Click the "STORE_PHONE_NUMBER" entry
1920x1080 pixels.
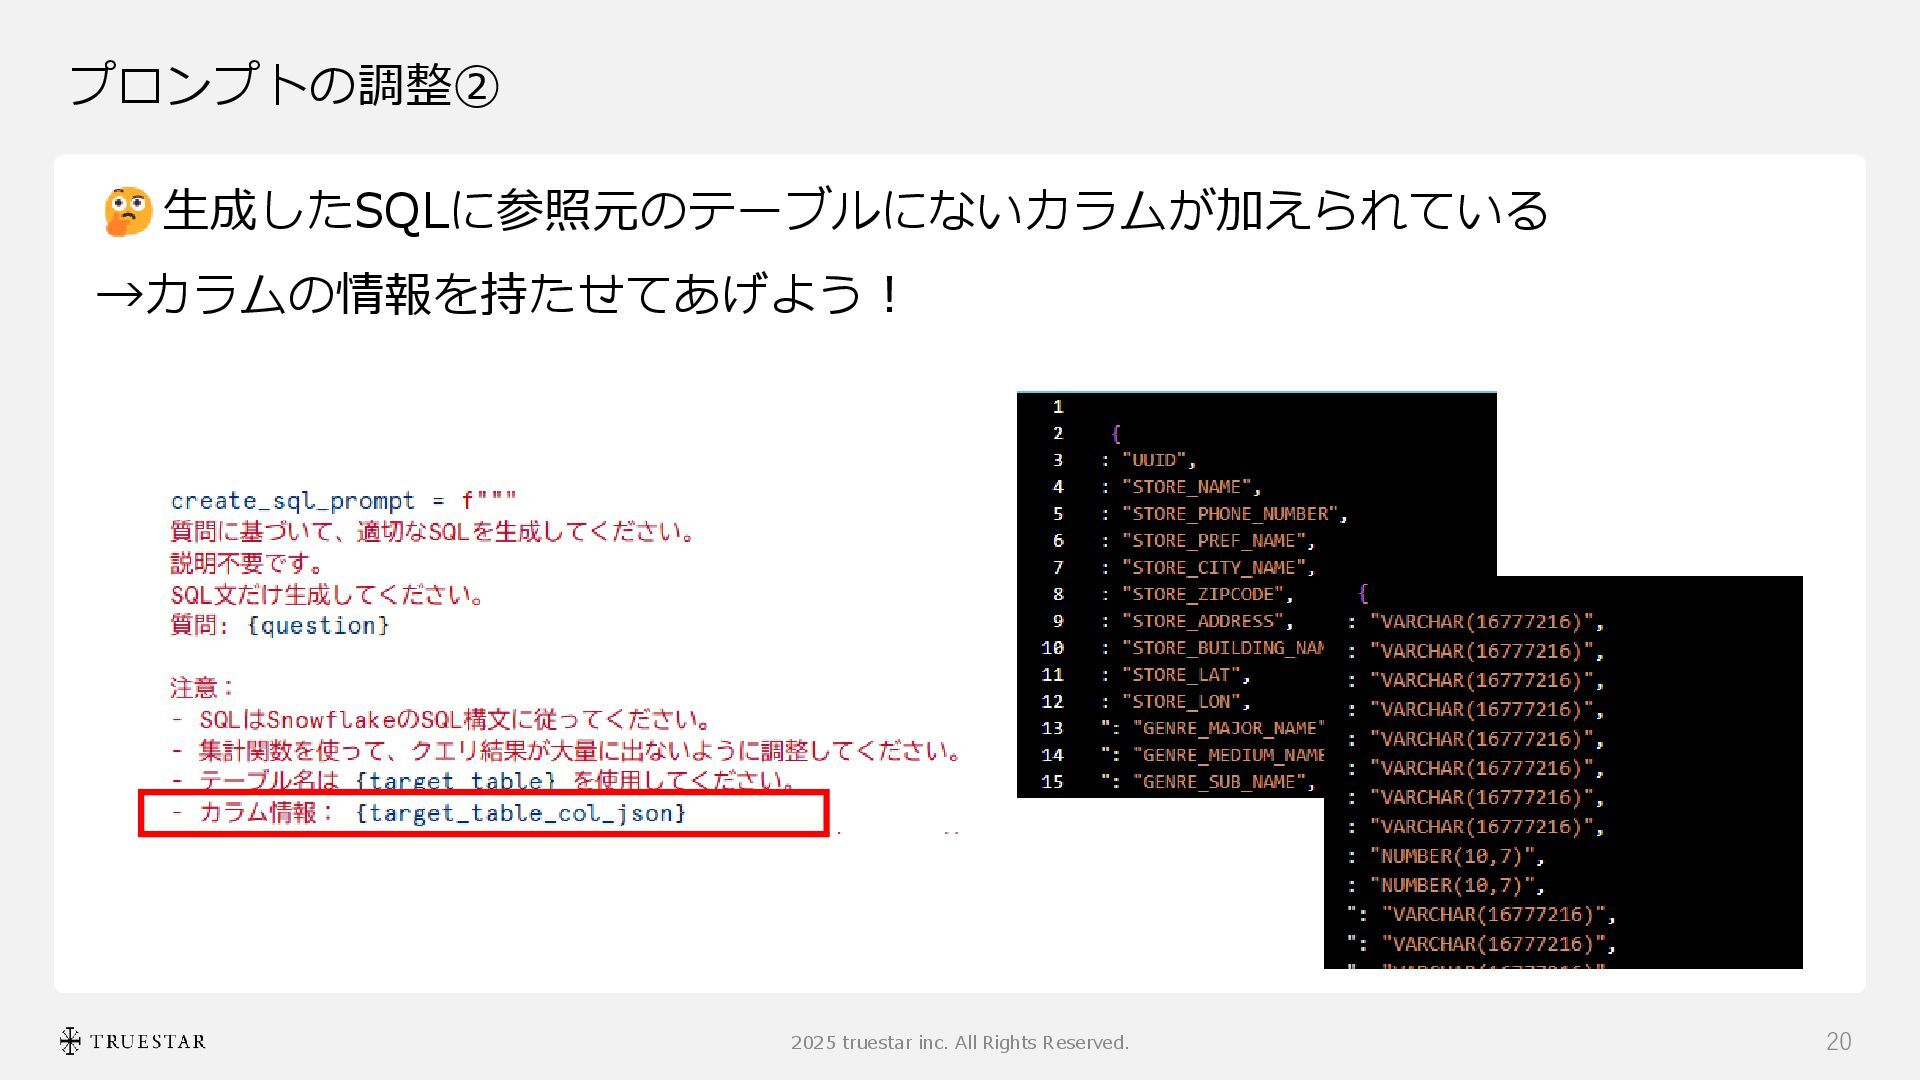pyautogui.click(x=1235, y=514)
